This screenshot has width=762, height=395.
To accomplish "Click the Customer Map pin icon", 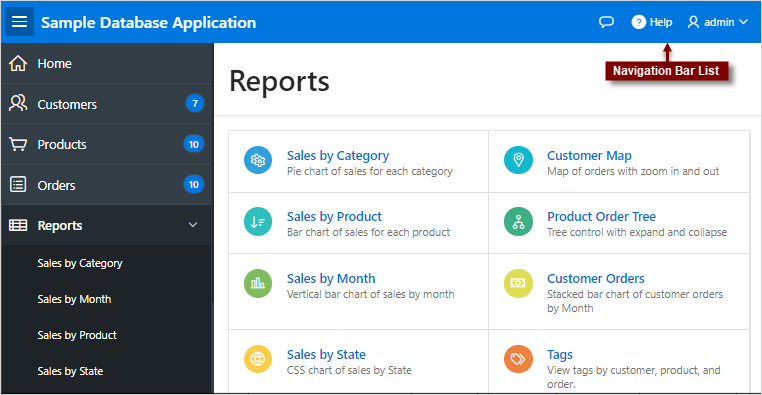I will pos(519,160).
